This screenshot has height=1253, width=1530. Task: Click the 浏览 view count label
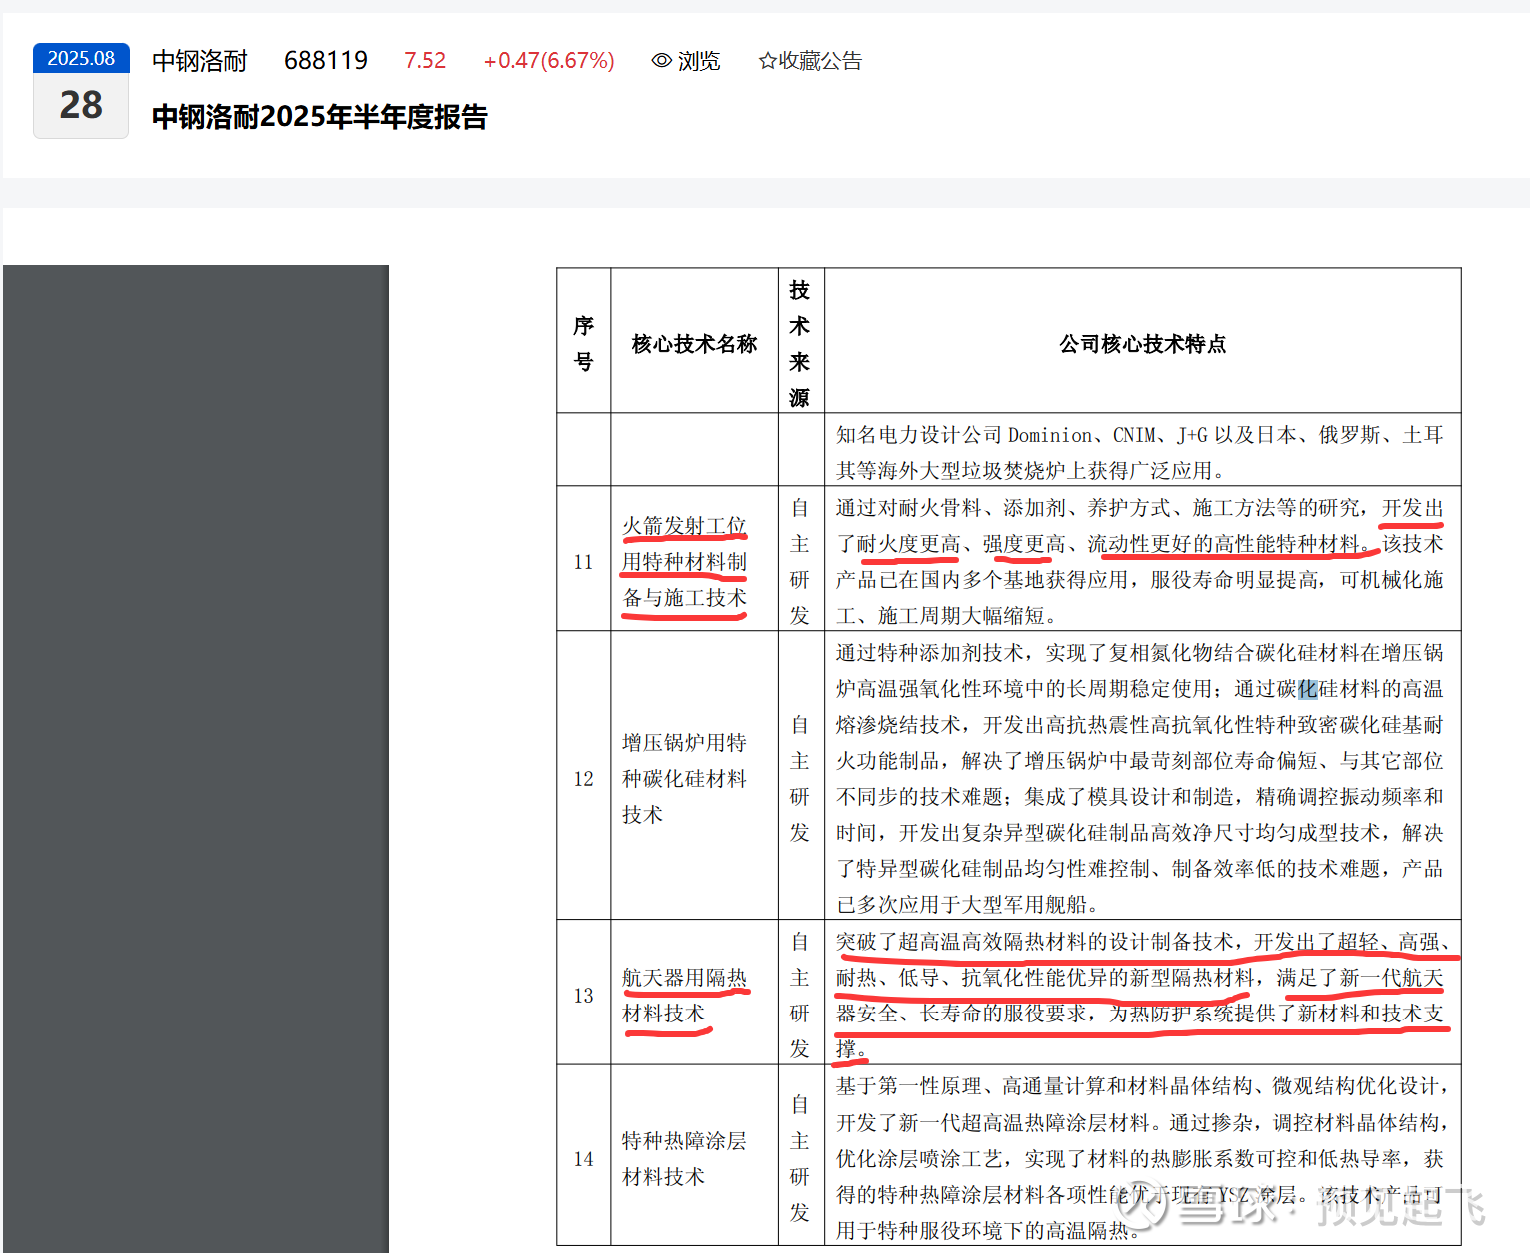(699, 61)
